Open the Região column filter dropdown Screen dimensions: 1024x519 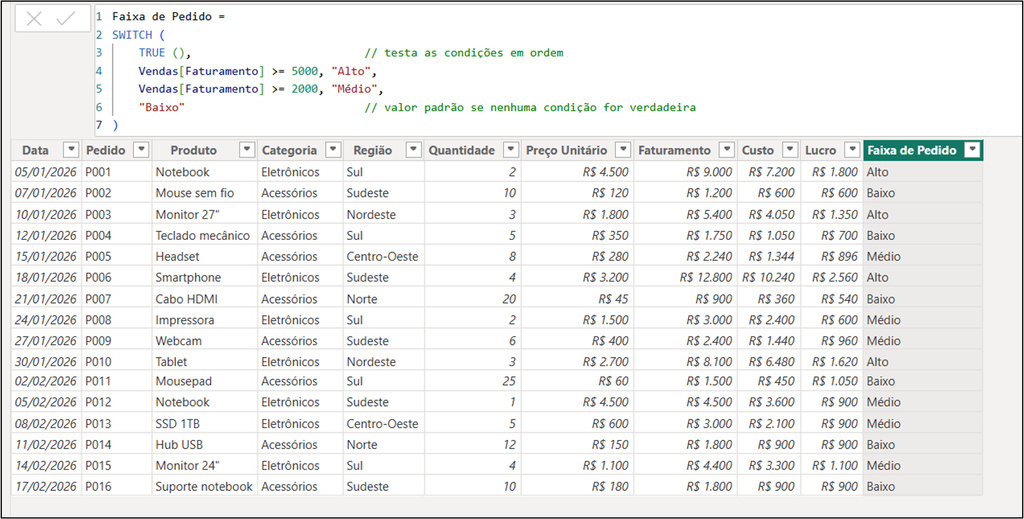coord(413,150)
